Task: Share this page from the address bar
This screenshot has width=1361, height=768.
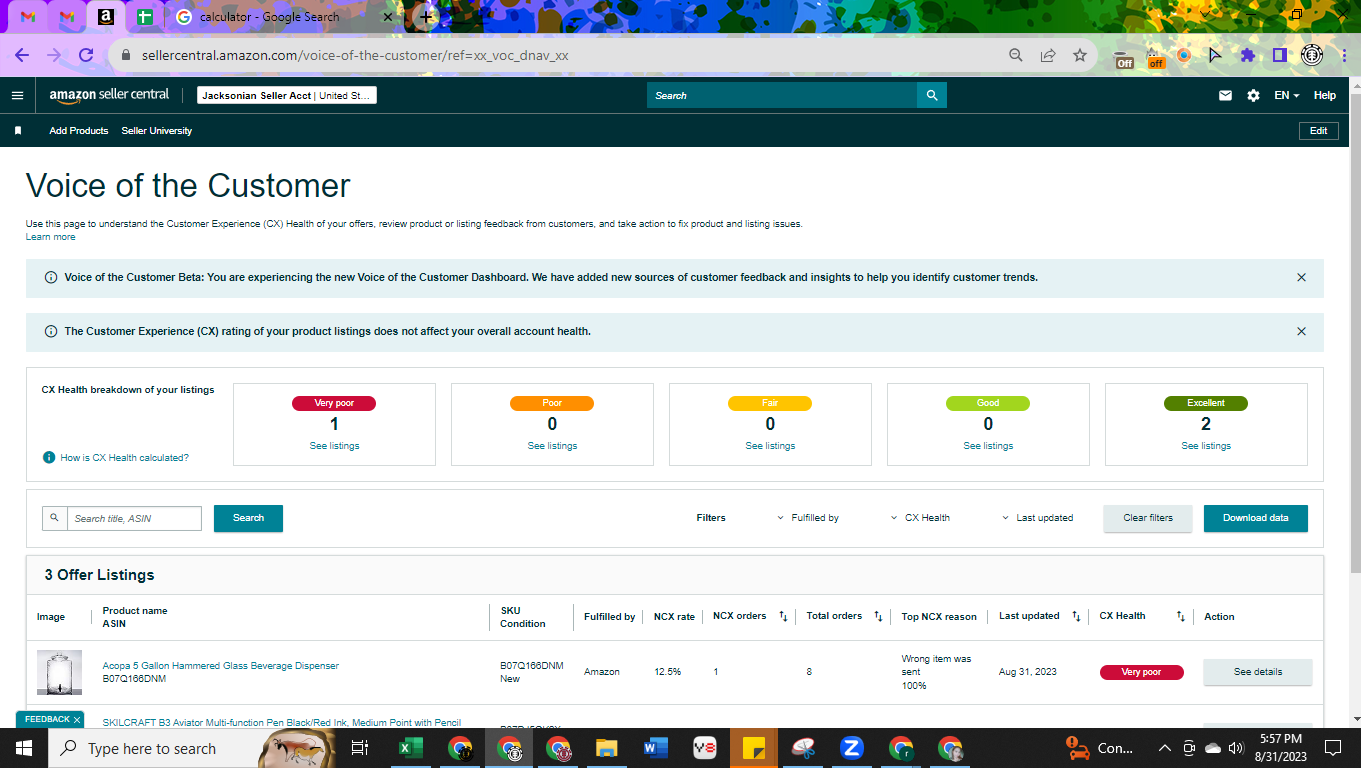Action: coord(1047,56)
